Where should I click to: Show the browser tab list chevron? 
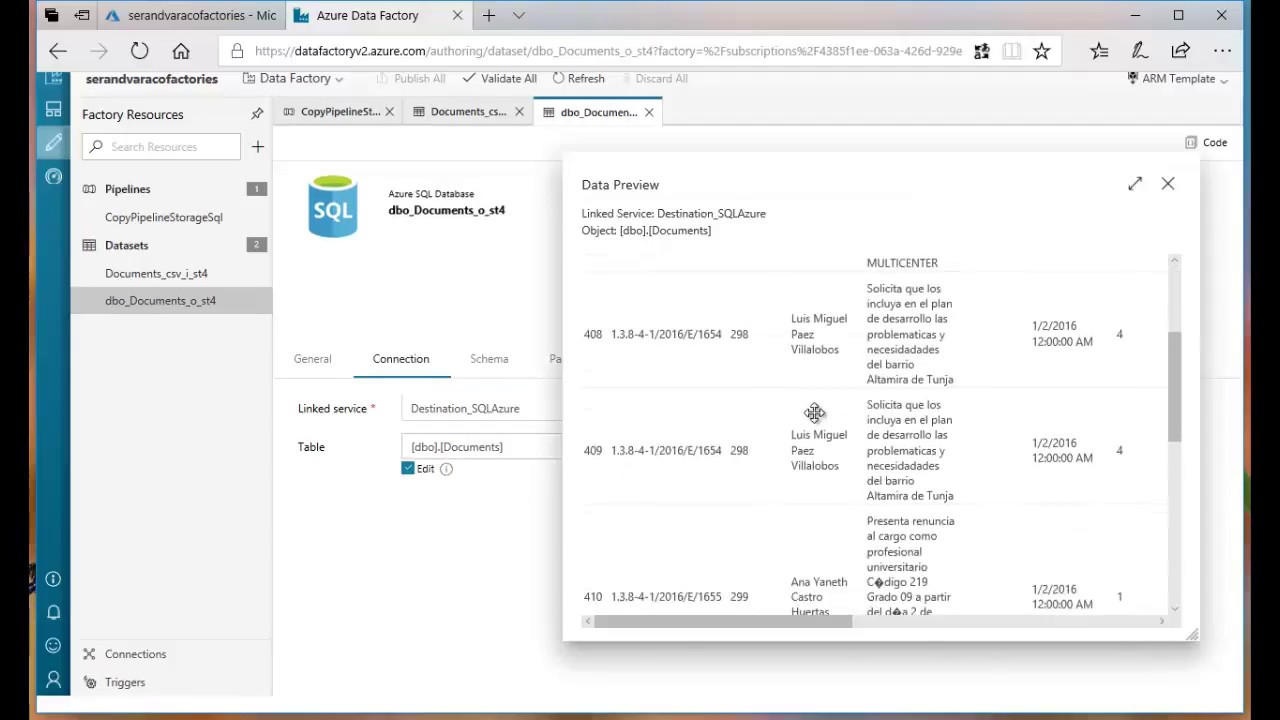518,16
